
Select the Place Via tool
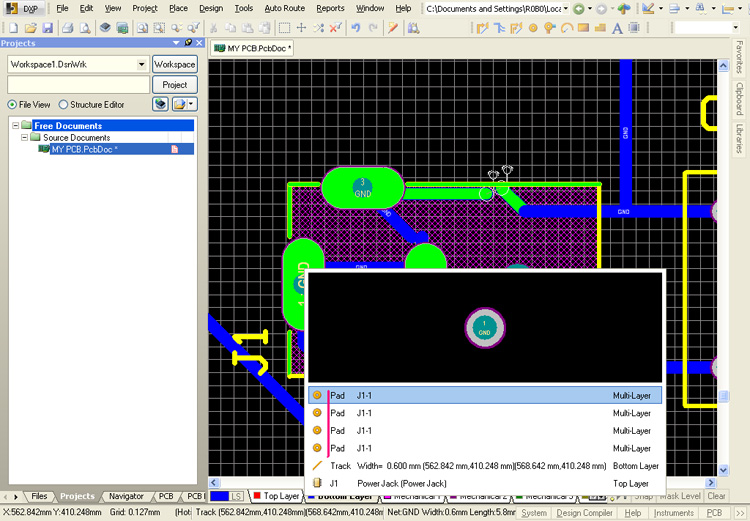coord(550,28)
